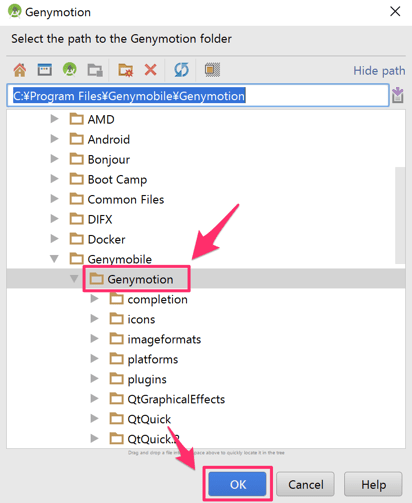Screen dimensions: 412x503
Task: Select the Bonjour tree row
Action: click(x=206, y=159)
